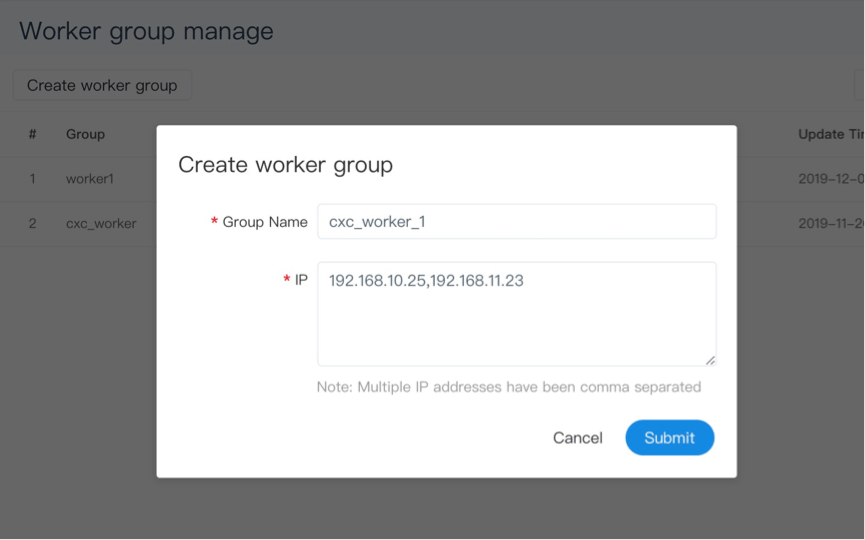865x540 pixels.
Task: Click the Worker group manage page heading
Action: coord(146,31)
